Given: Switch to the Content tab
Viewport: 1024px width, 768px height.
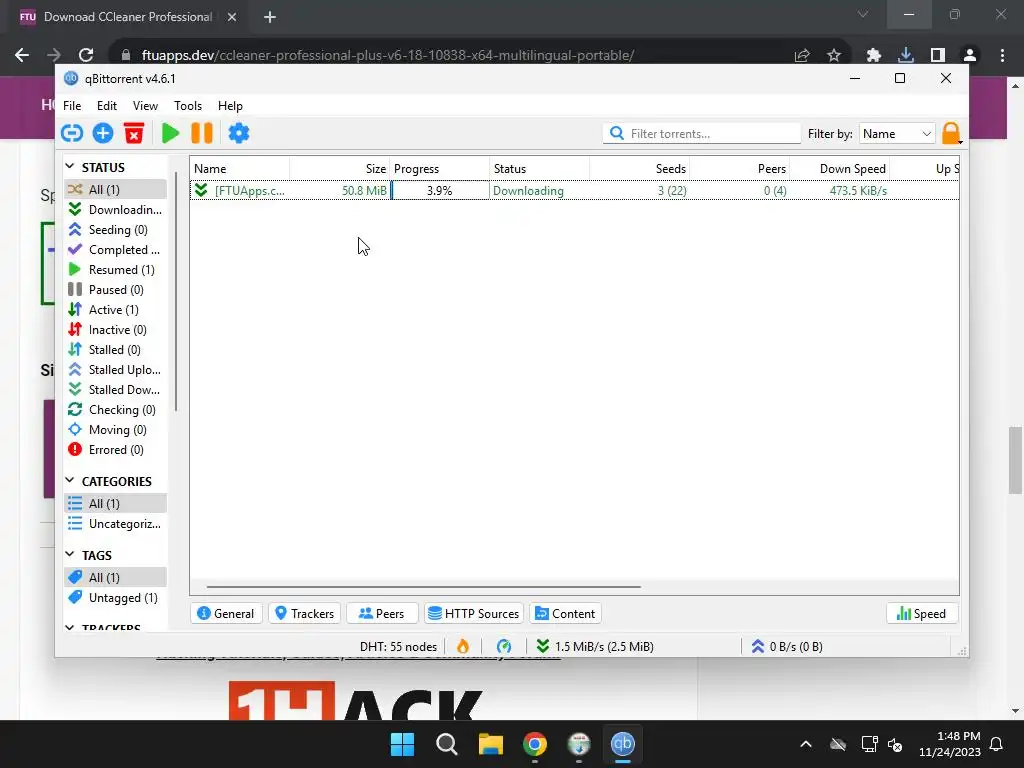Looking at the screenshot, I should tap(566, 614).
